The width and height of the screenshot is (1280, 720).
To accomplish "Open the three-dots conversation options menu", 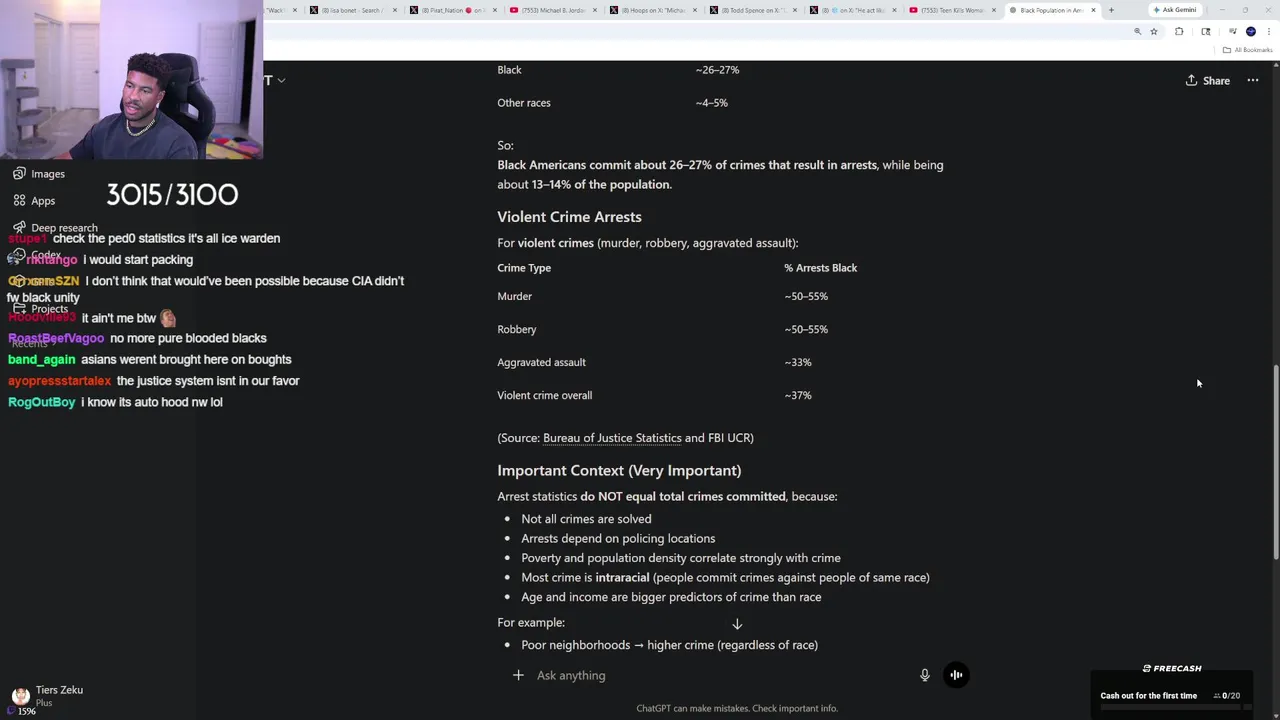I will pos(1252,81).
